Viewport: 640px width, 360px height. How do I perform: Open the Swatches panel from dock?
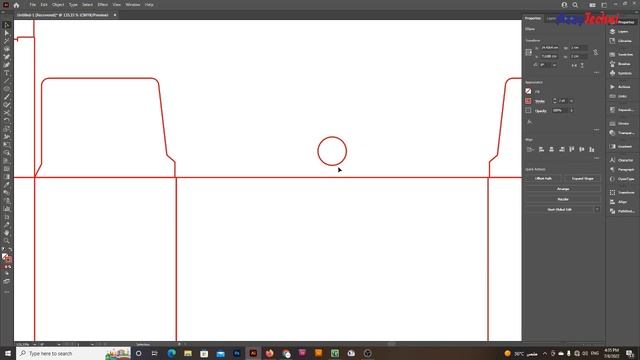click(x=622, y=54)
